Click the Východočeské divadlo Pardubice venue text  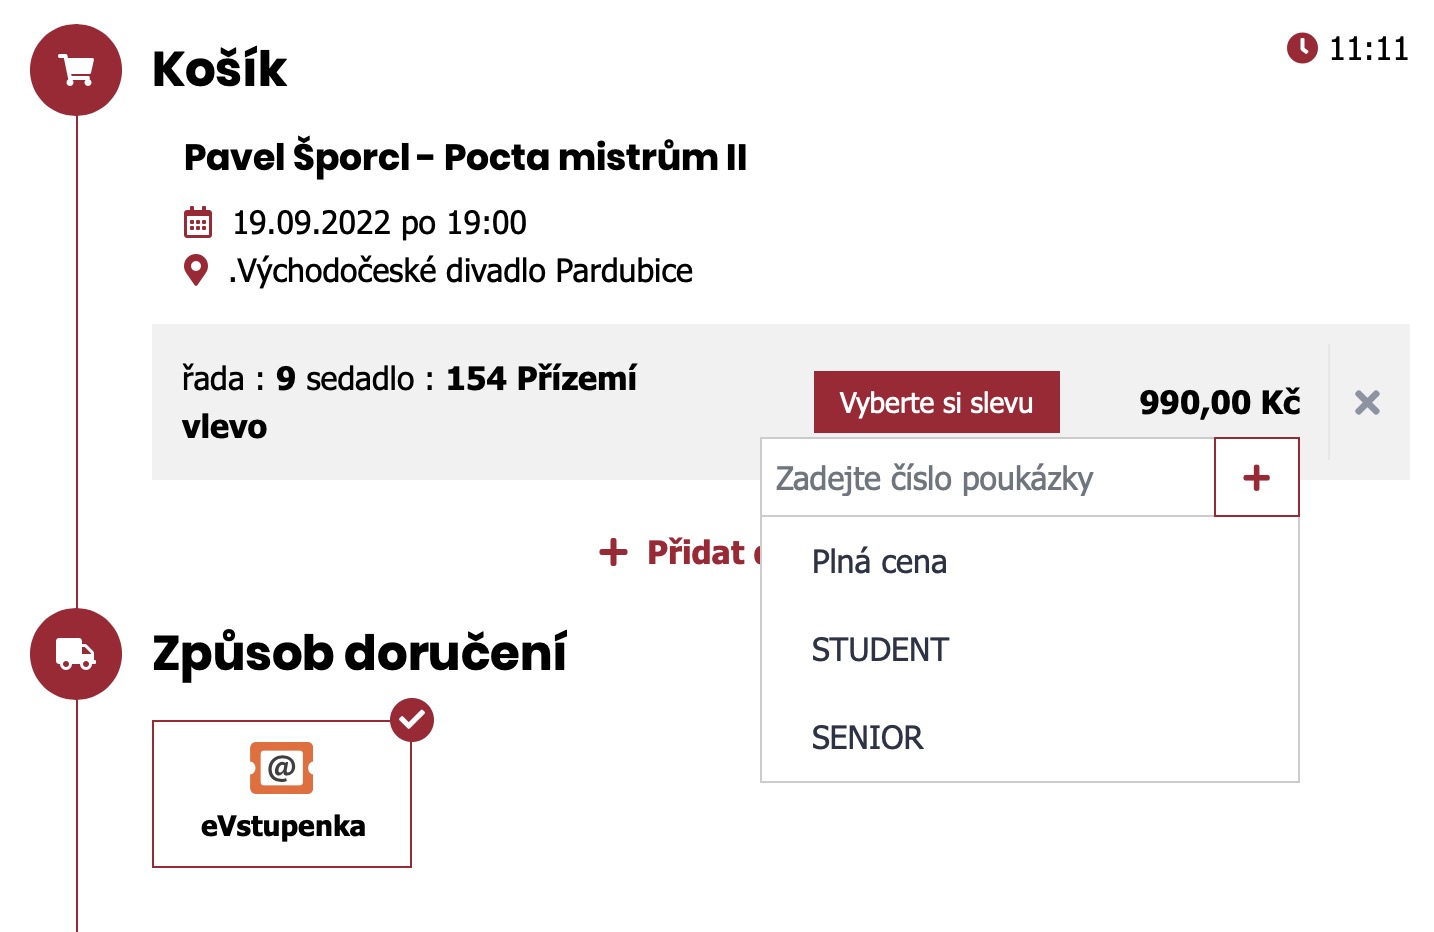[461, 270]
